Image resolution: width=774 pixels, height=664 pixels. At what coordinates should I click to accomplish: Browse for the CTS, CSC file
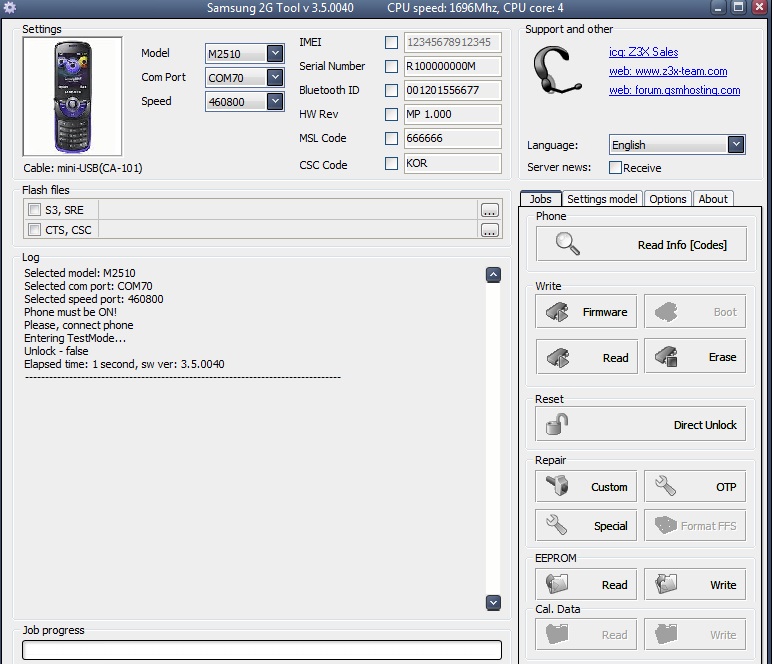pos(490,230)
